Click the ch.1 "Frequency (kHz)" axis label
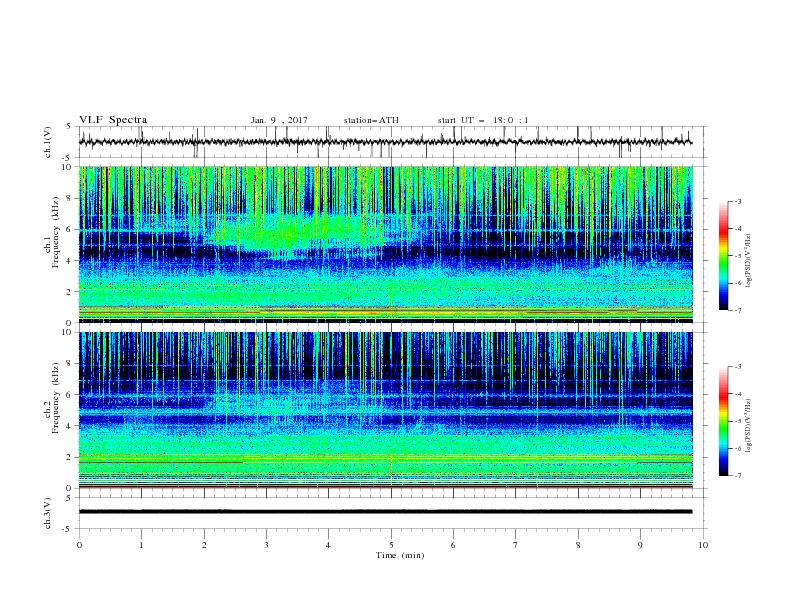Viewport: 792px width, 612px height. tap(56, 233)
